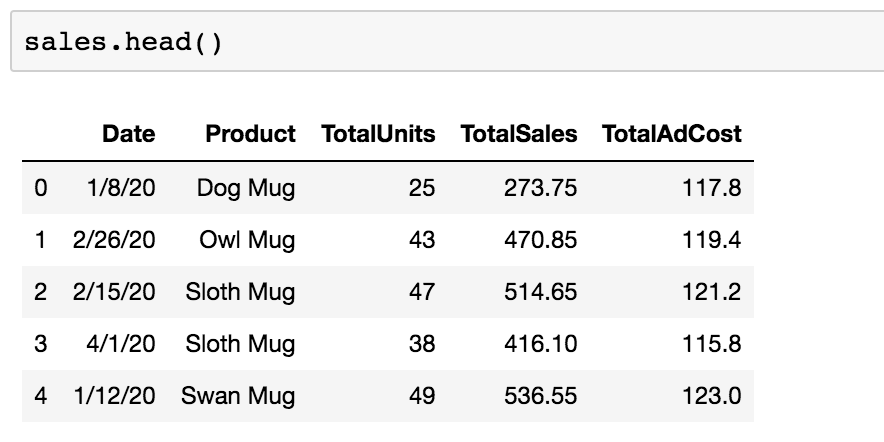Screen dimensions: 884x442
Task: Click the ad cost value 119.4
Action: [711, 239]
